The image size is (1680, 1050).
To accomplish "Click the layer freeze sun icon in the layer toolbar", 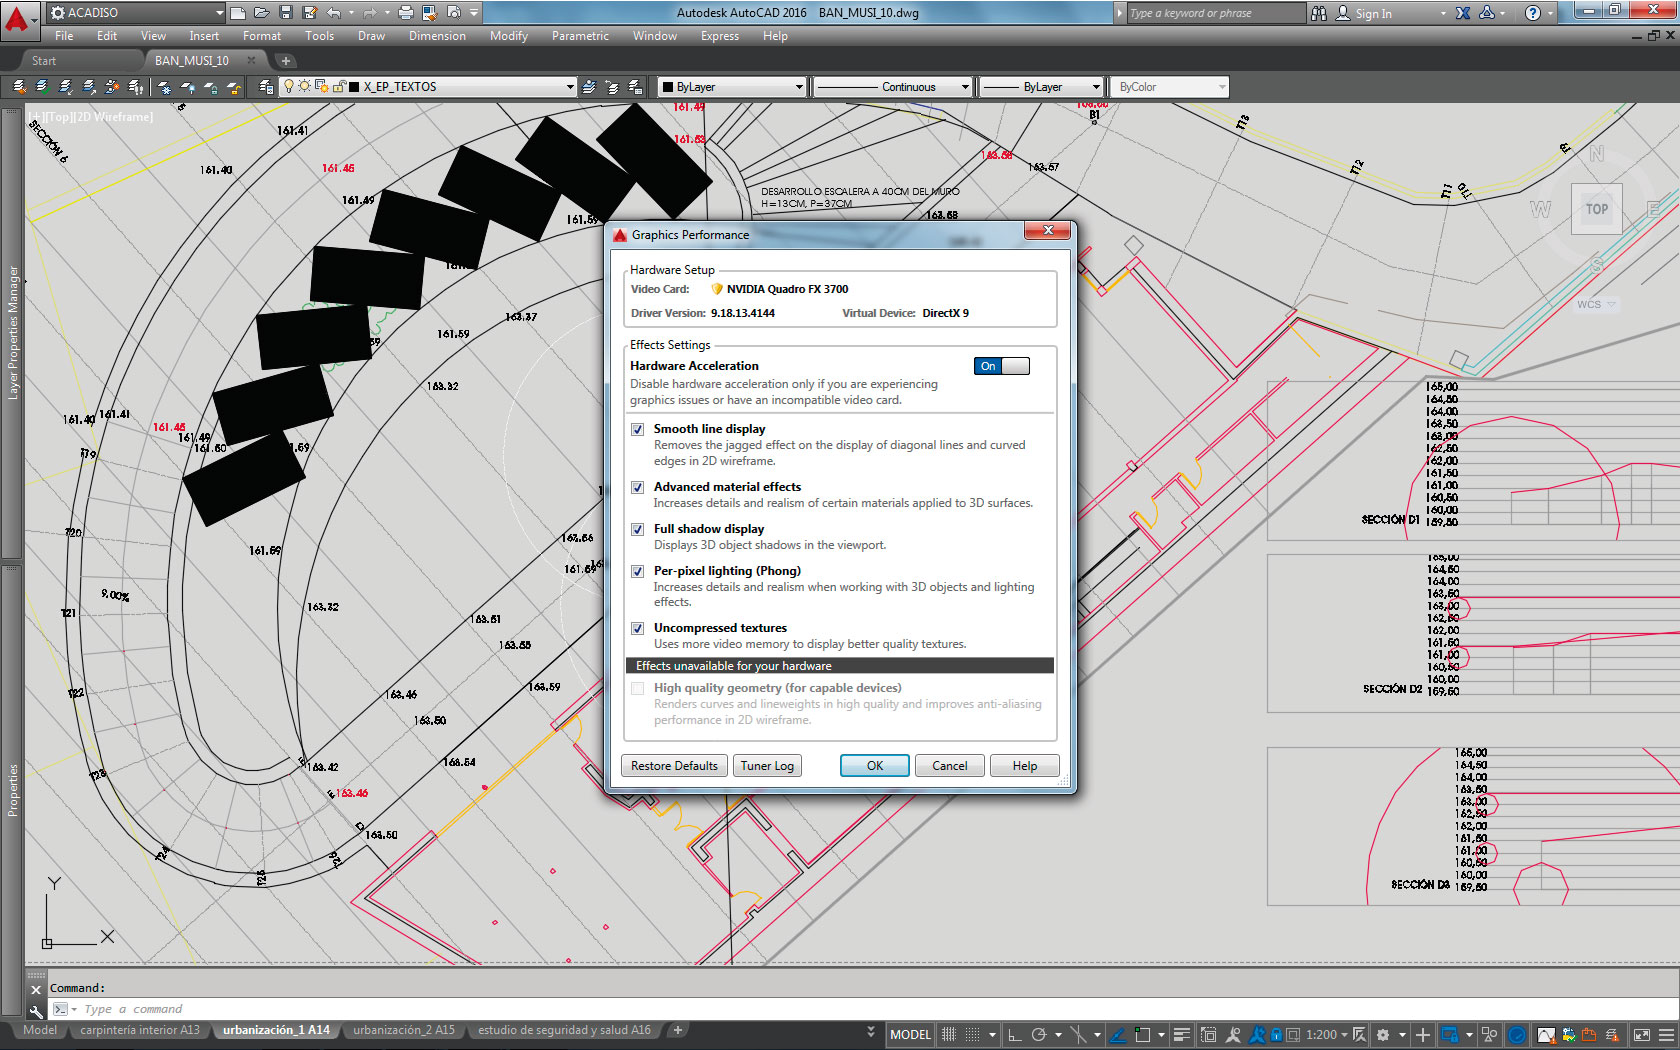I will click(306, 87).
